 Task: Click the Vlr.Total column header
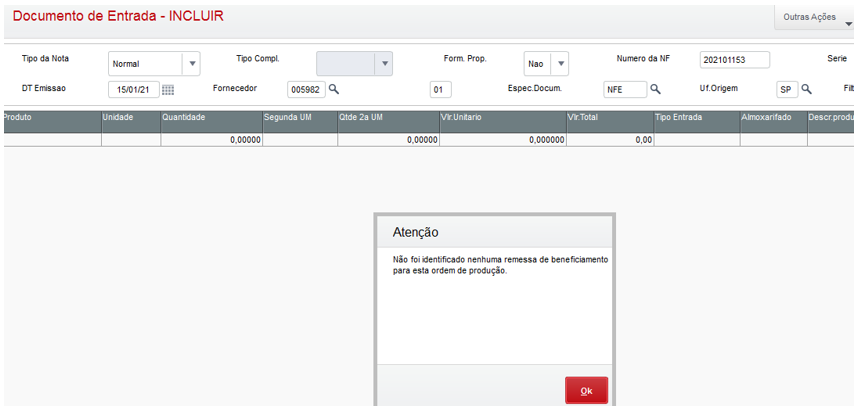click(x=611, y=122)
